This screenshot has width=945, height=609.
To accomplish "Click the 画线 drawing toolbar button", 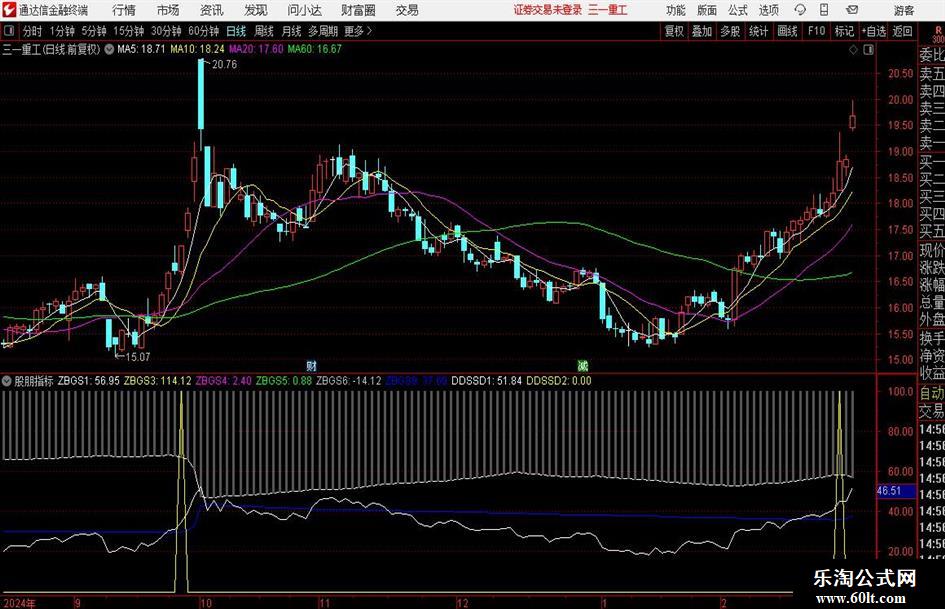I will pos(787,31).
